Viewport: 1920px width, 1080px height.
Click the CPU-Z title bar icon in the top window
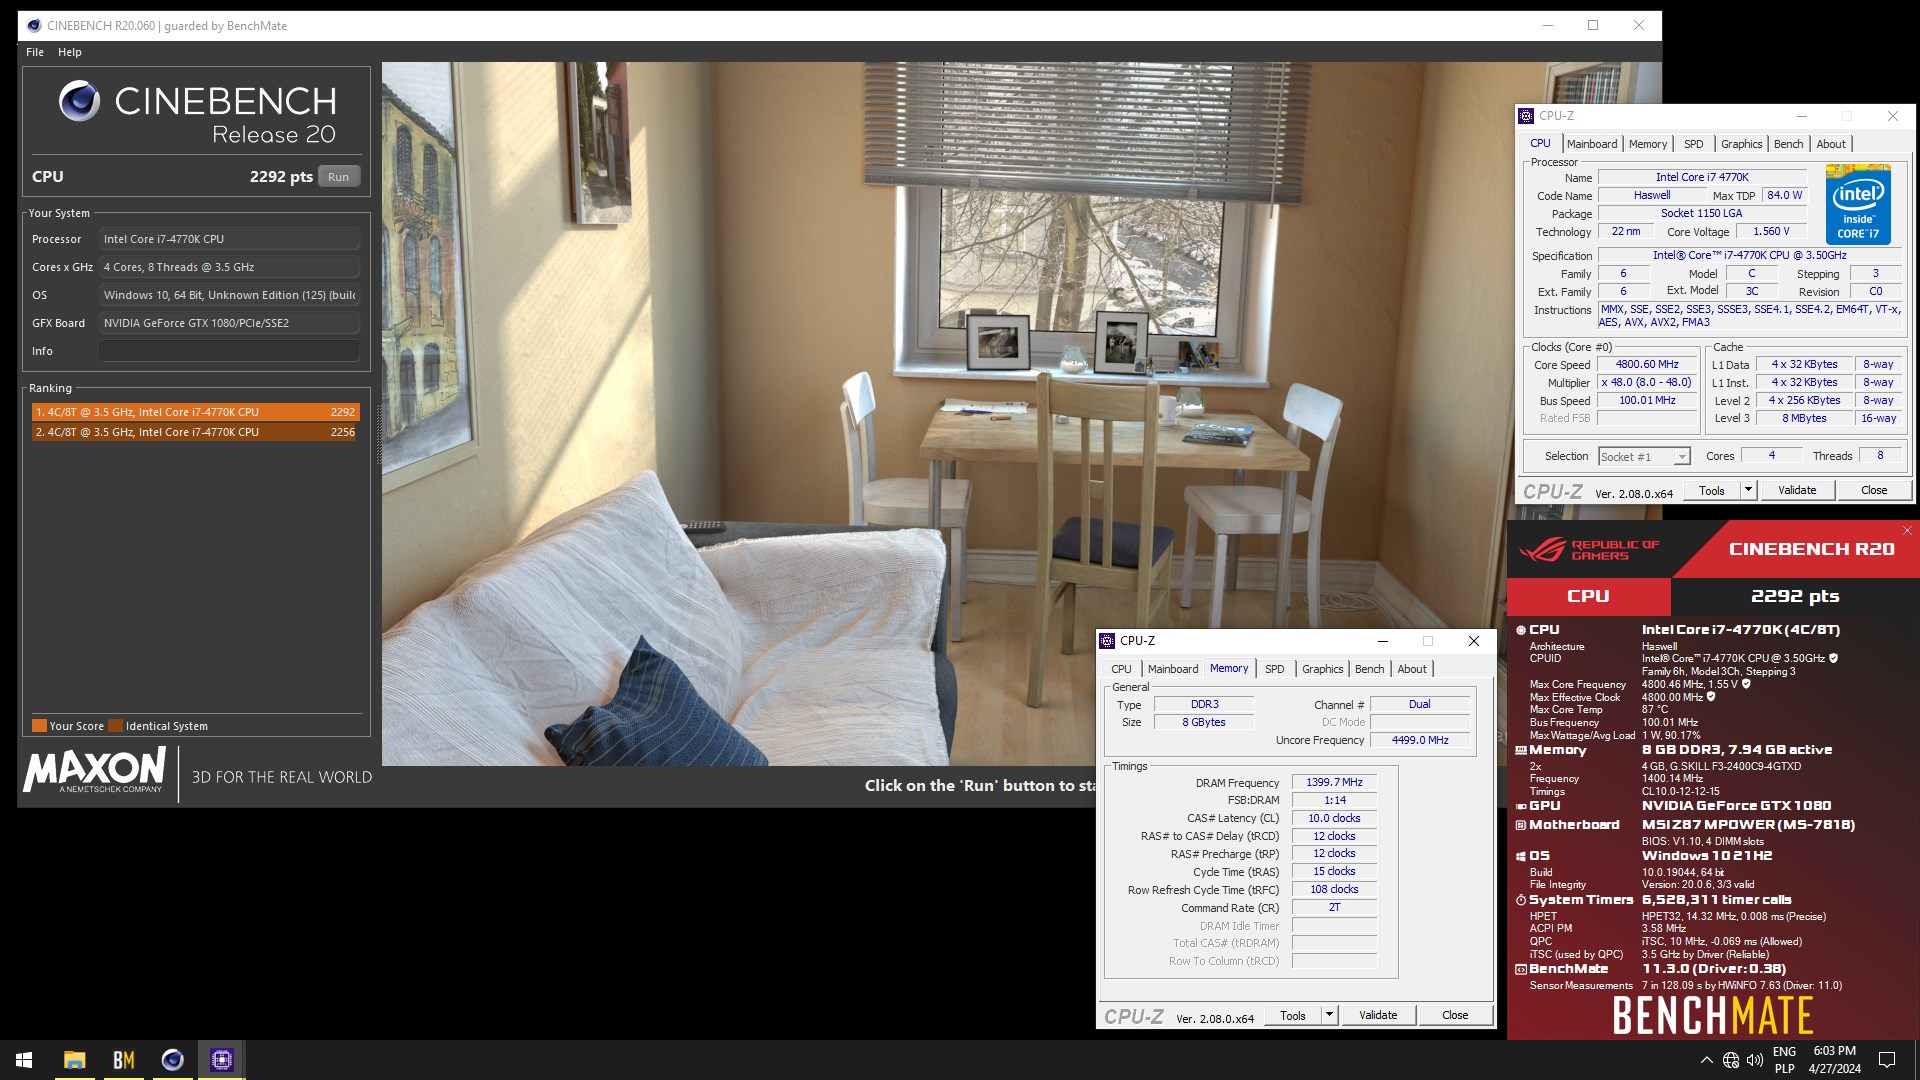coord(1526,116)
